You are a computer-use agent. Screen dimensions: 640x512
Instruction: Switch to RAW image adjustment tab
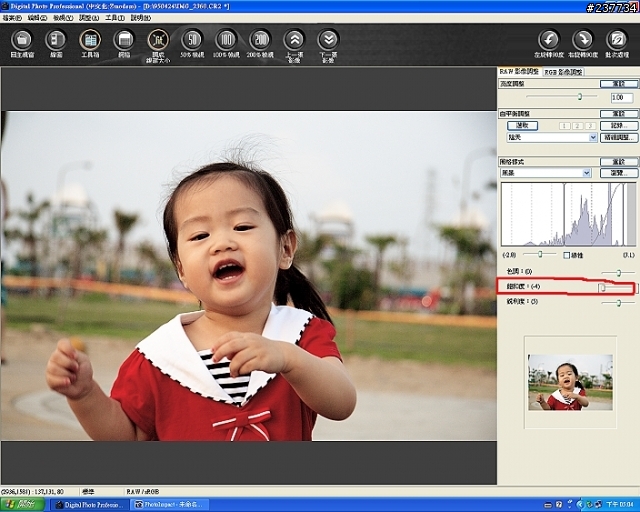[519, 71]
